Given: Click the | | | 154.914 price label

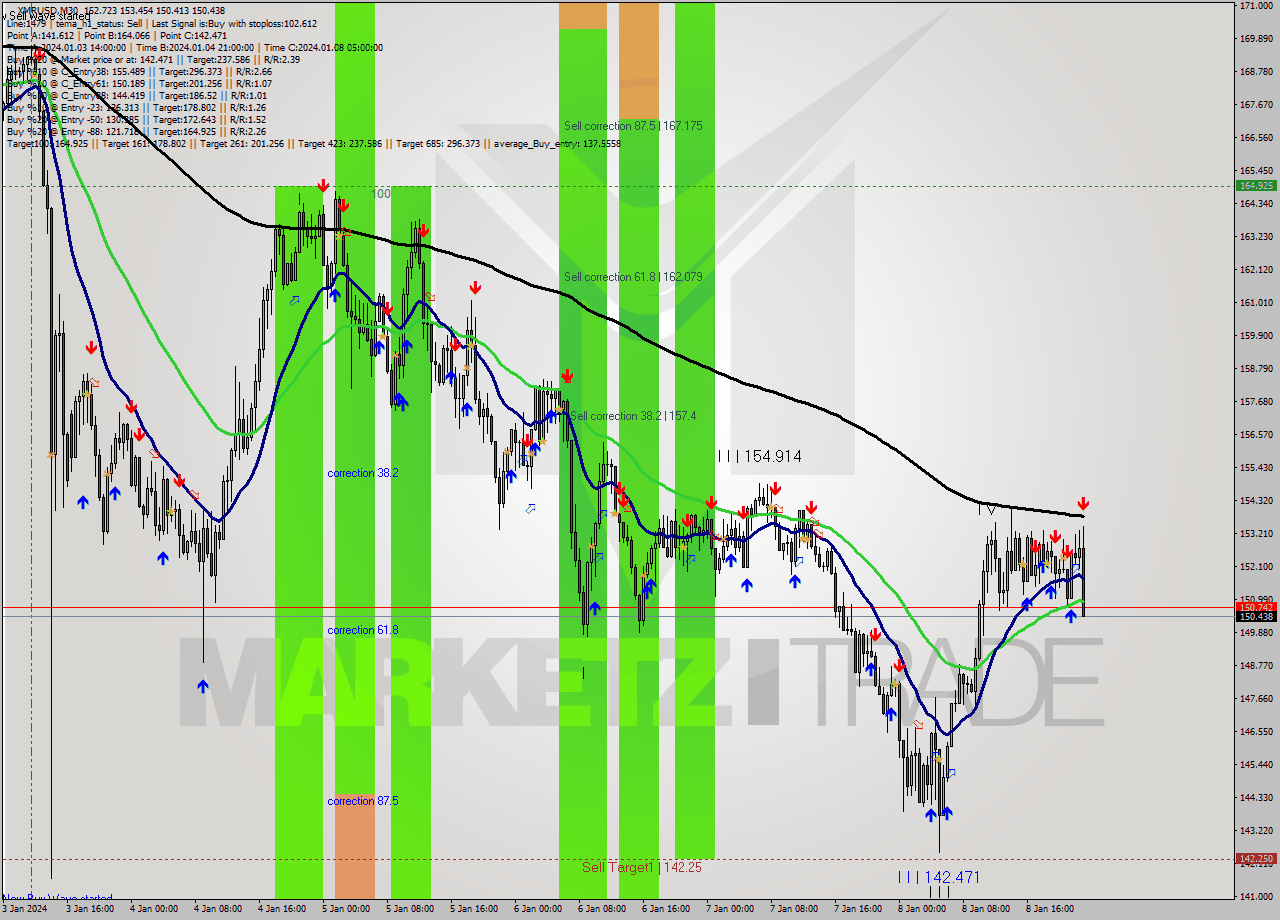Looking at the screenshot, I should (x=760, y=456).
